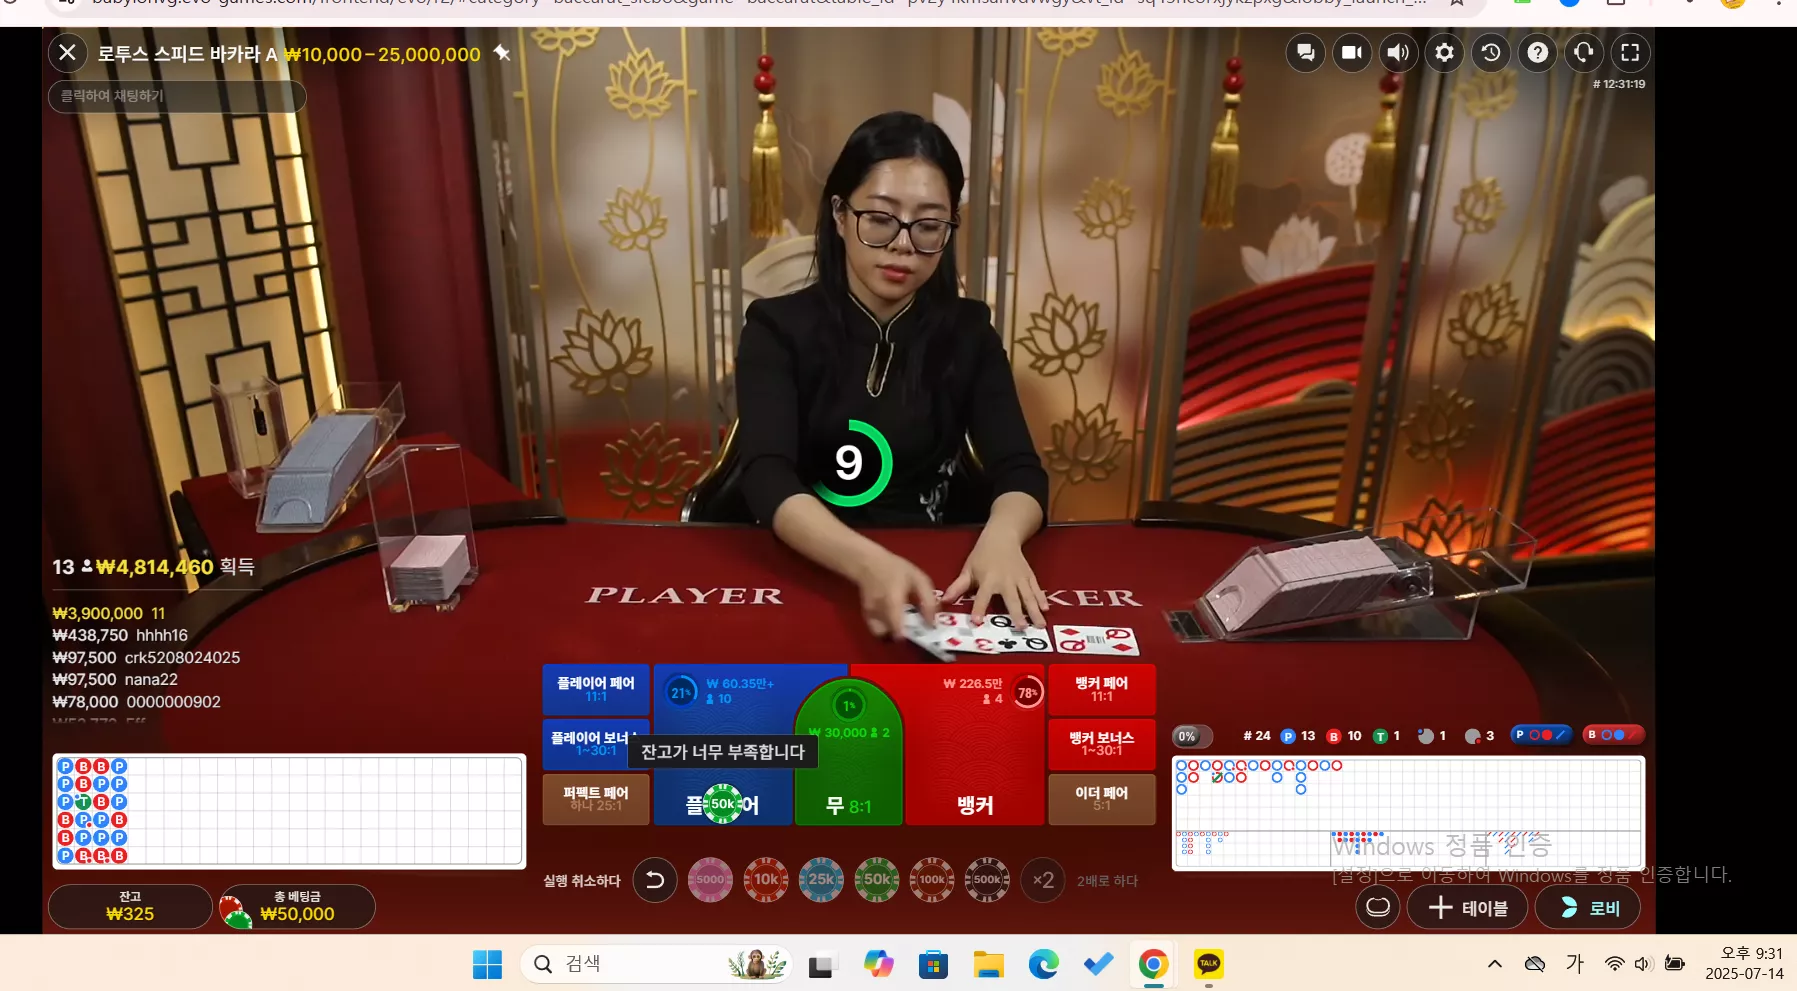The width and height of the screenshot is (1797, 991).
Task: Select the 100k chip
Action: tap(932, 880)
